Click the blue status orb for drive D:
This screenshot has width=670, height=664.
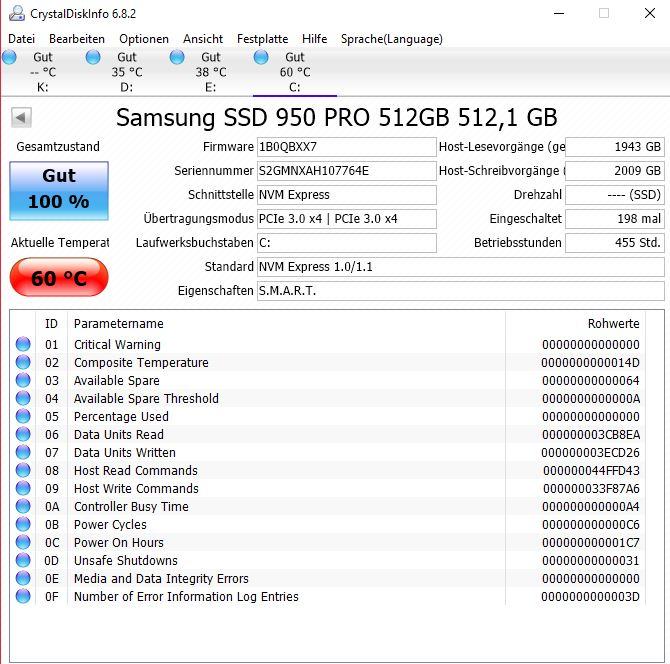pos(93,57)
